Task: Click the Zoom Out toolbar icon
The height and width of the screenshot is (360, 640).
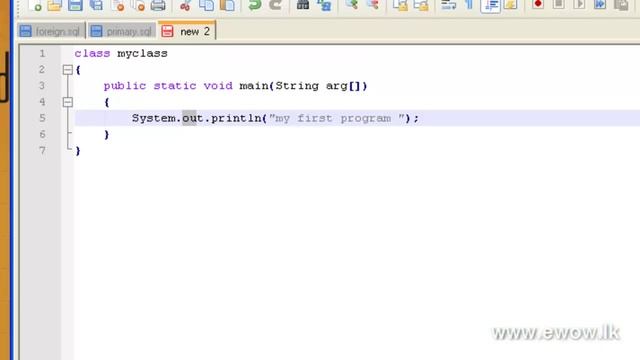Action: click(373, 5)
